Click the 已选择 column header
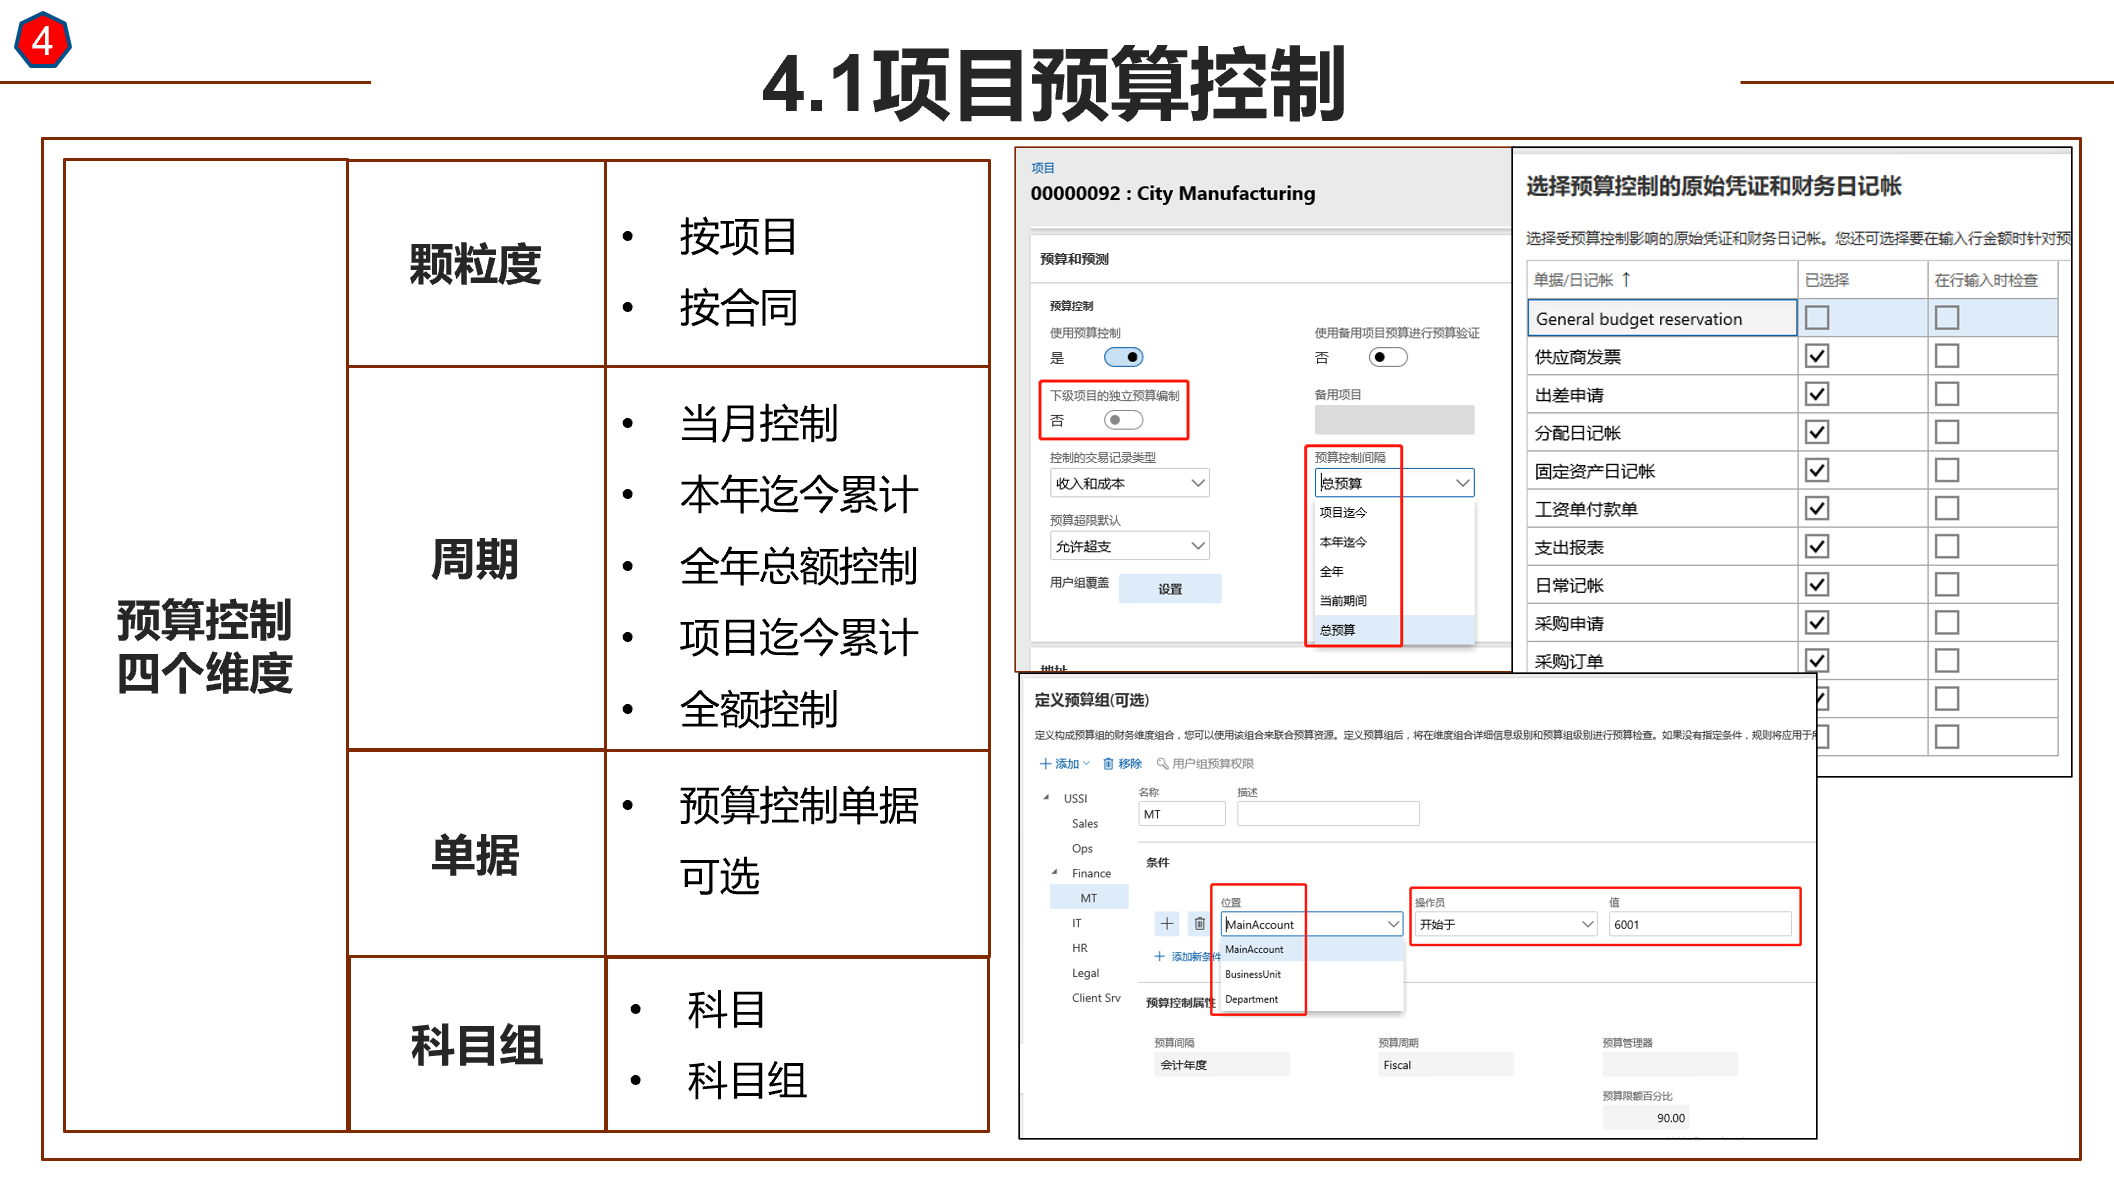2114x1188 pixels. click(x=1827, y=280)
